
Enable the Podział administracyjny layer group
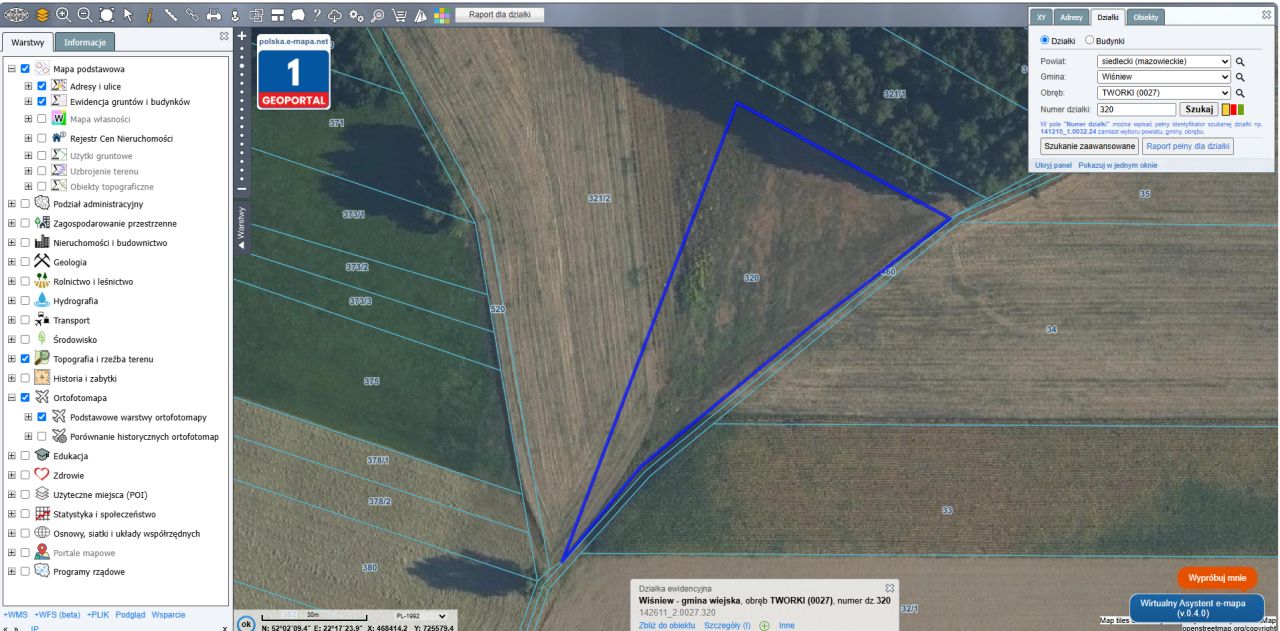click(x=25, y=204)
